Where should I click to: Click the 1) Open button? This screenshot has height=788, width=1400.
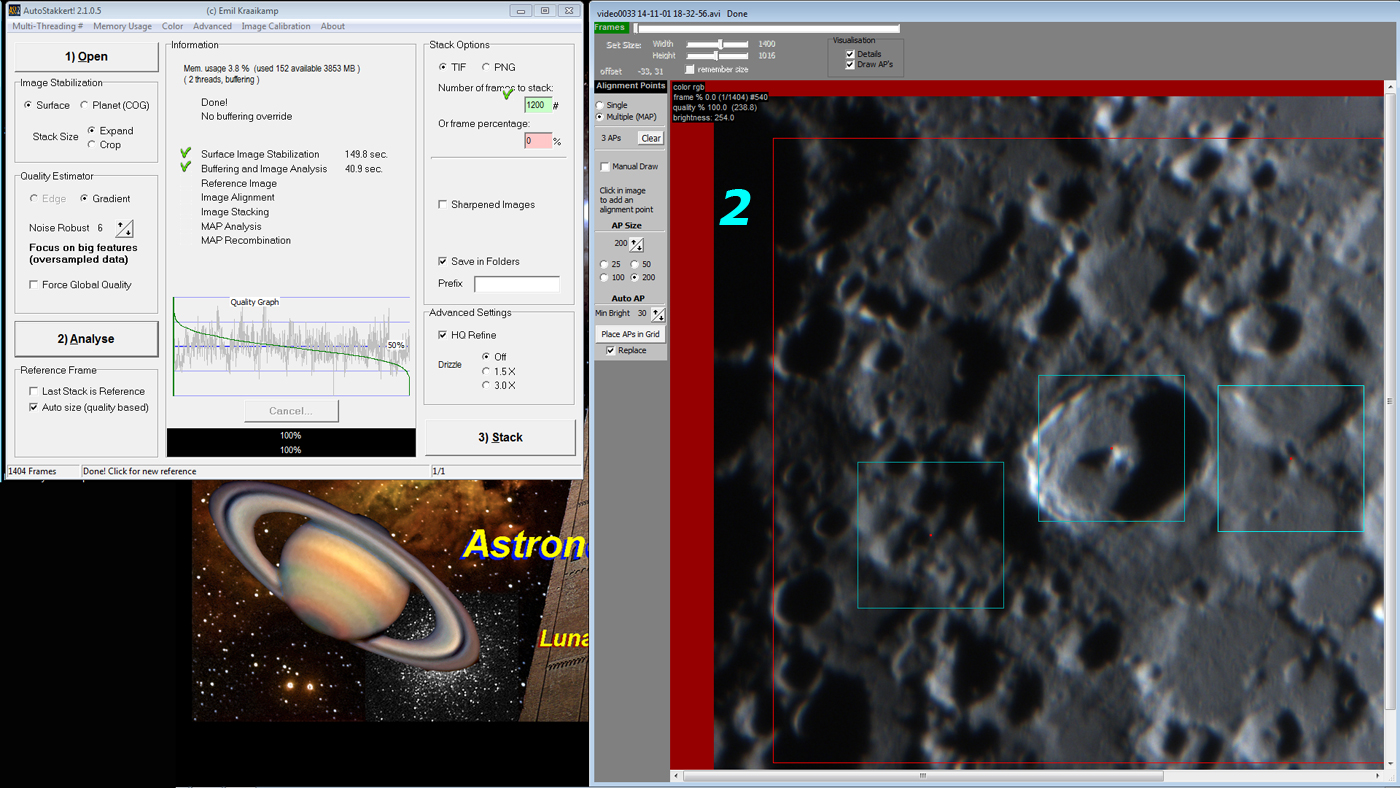pyautogui.click(x=86, y=57)
